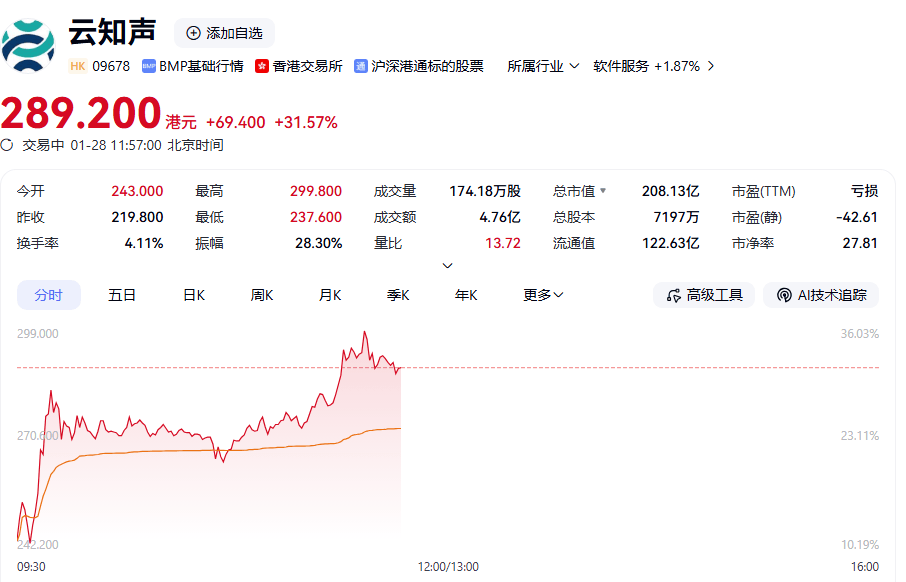Expand more stock metrics with the chevron

pyautogui.click(x=448, y=265)
